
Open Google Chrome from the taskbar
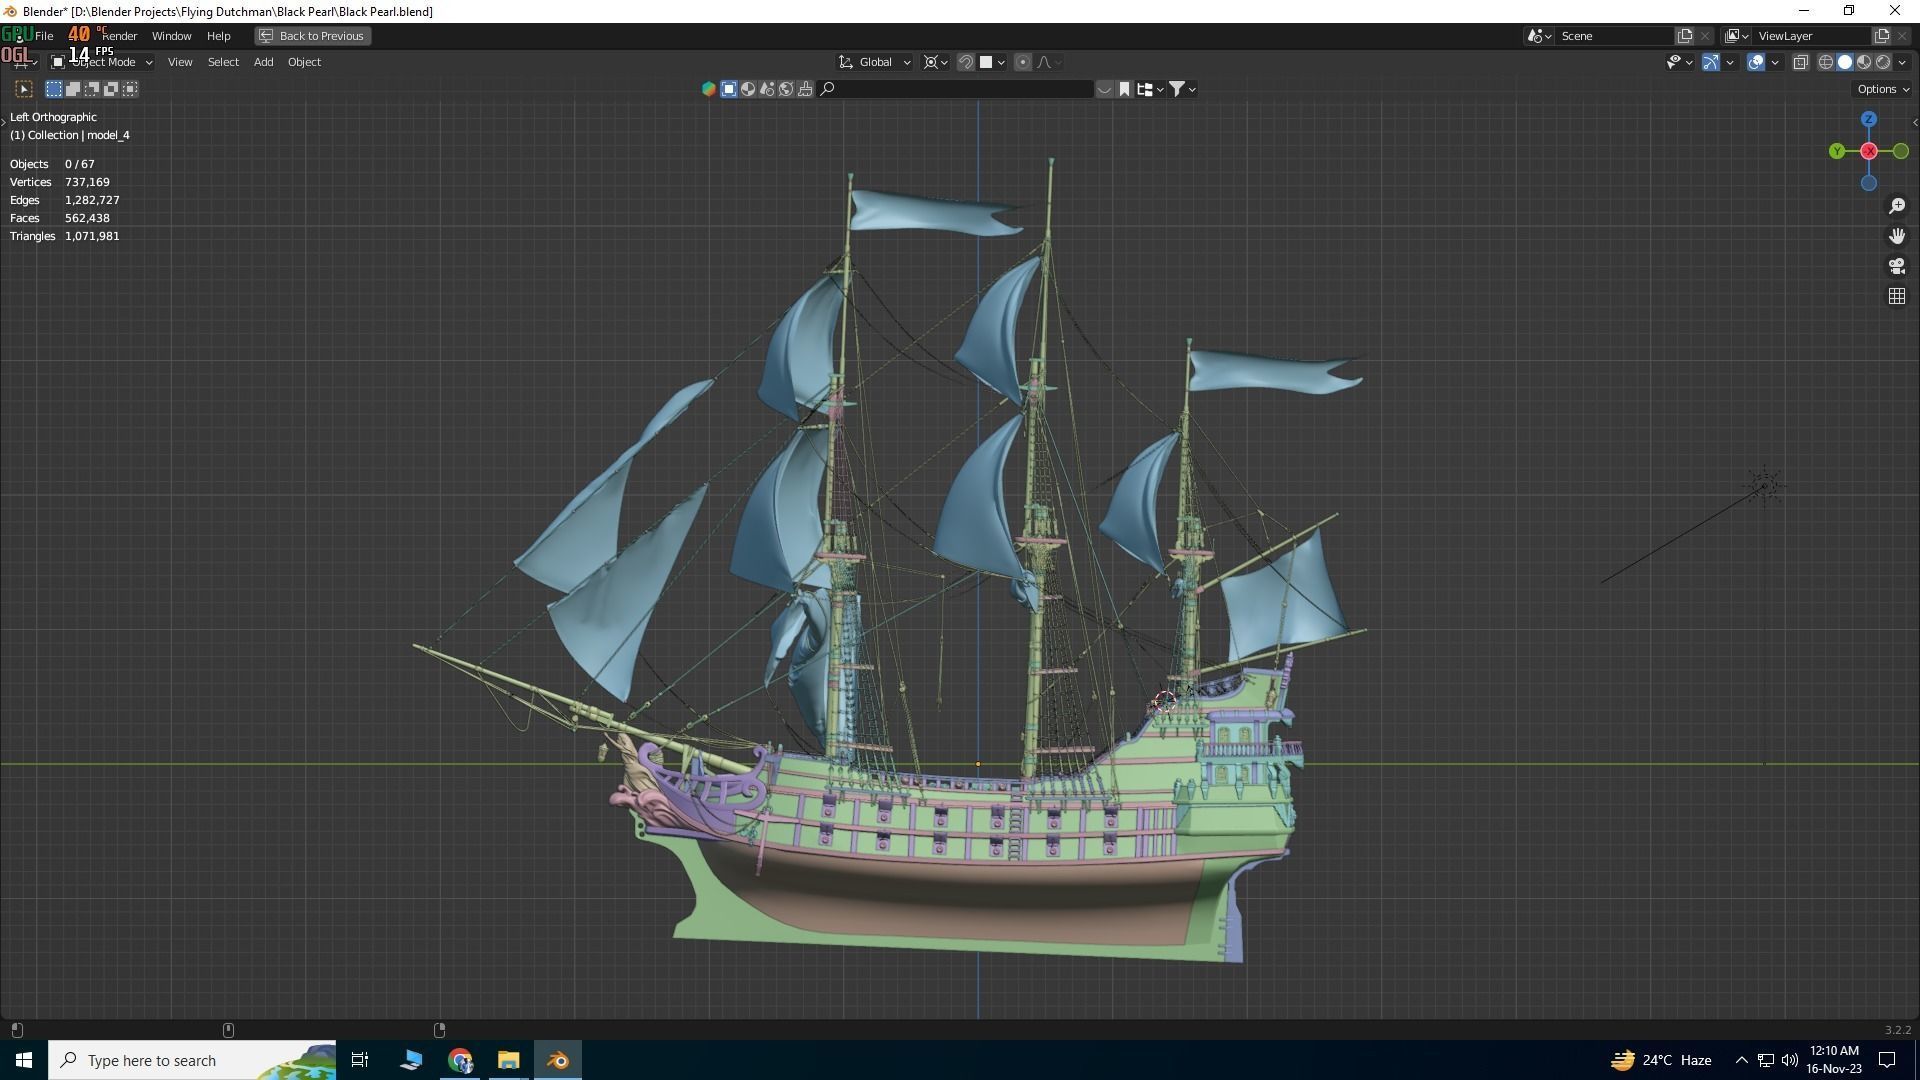coord(460,1060)
